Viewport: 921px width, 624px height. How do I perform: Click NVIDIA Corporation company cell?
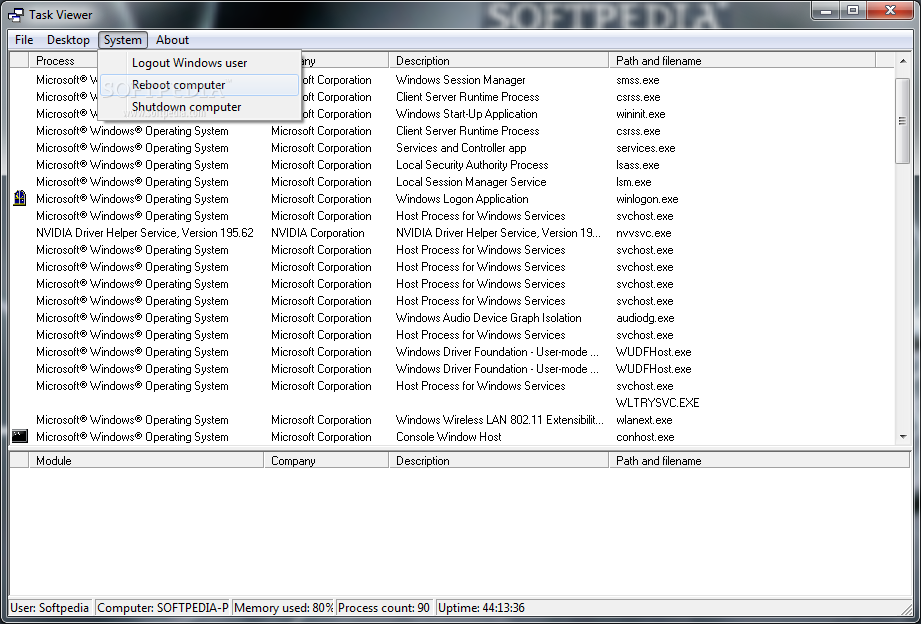[317, 233]
